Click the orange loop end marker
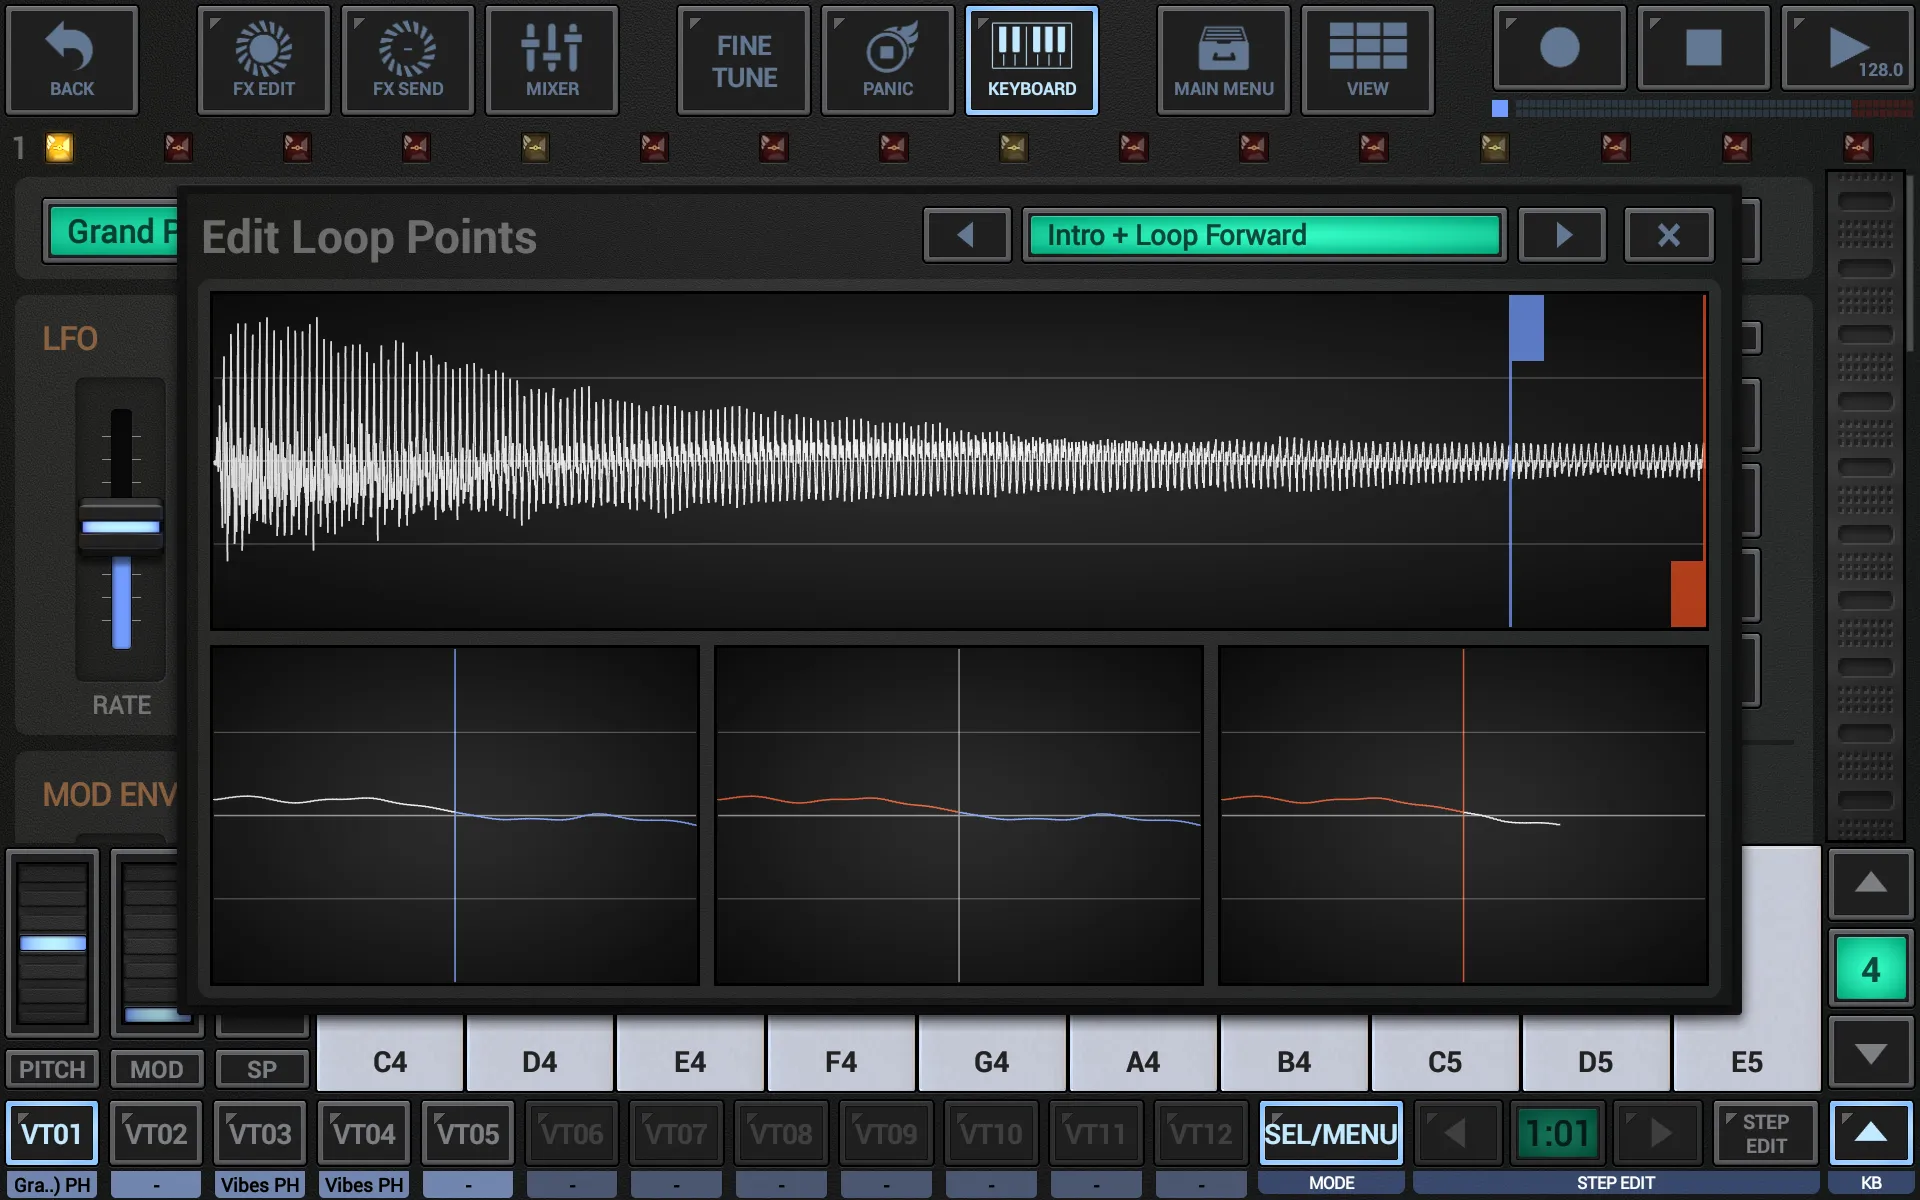This screenshot has width=1920, height=1200. [x=1686, y=594]
